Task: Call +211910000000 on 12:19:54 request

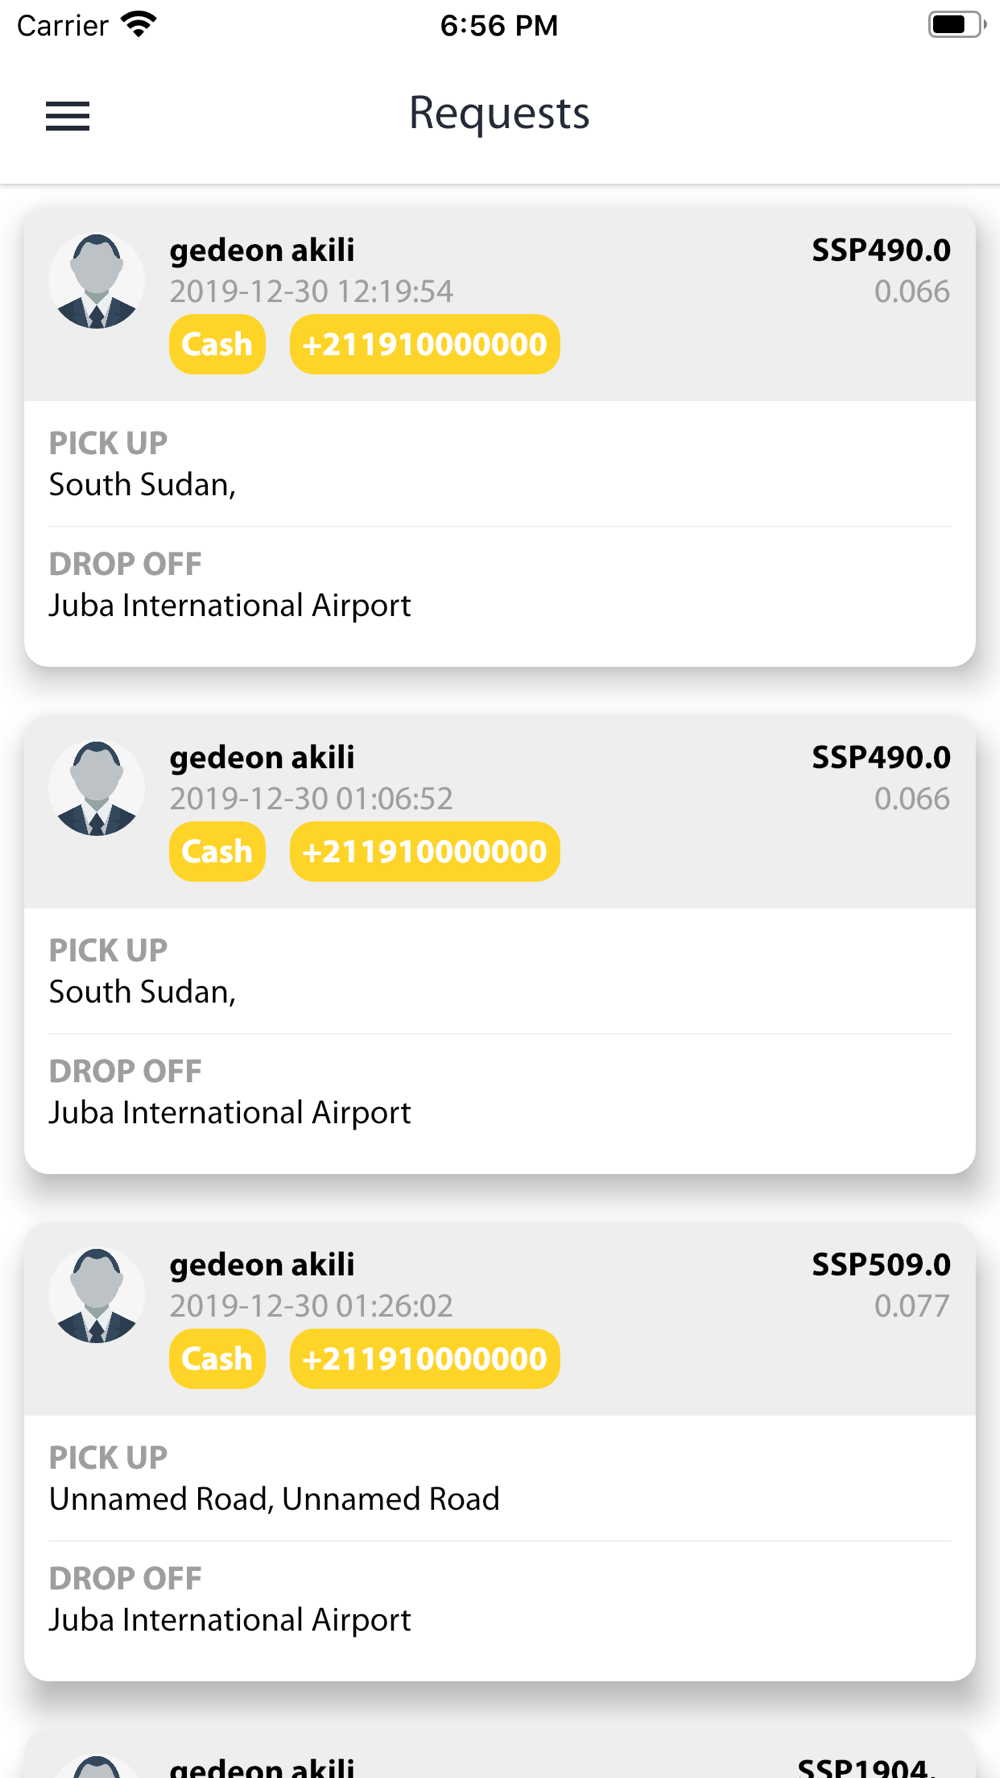Action: (424, 344)
